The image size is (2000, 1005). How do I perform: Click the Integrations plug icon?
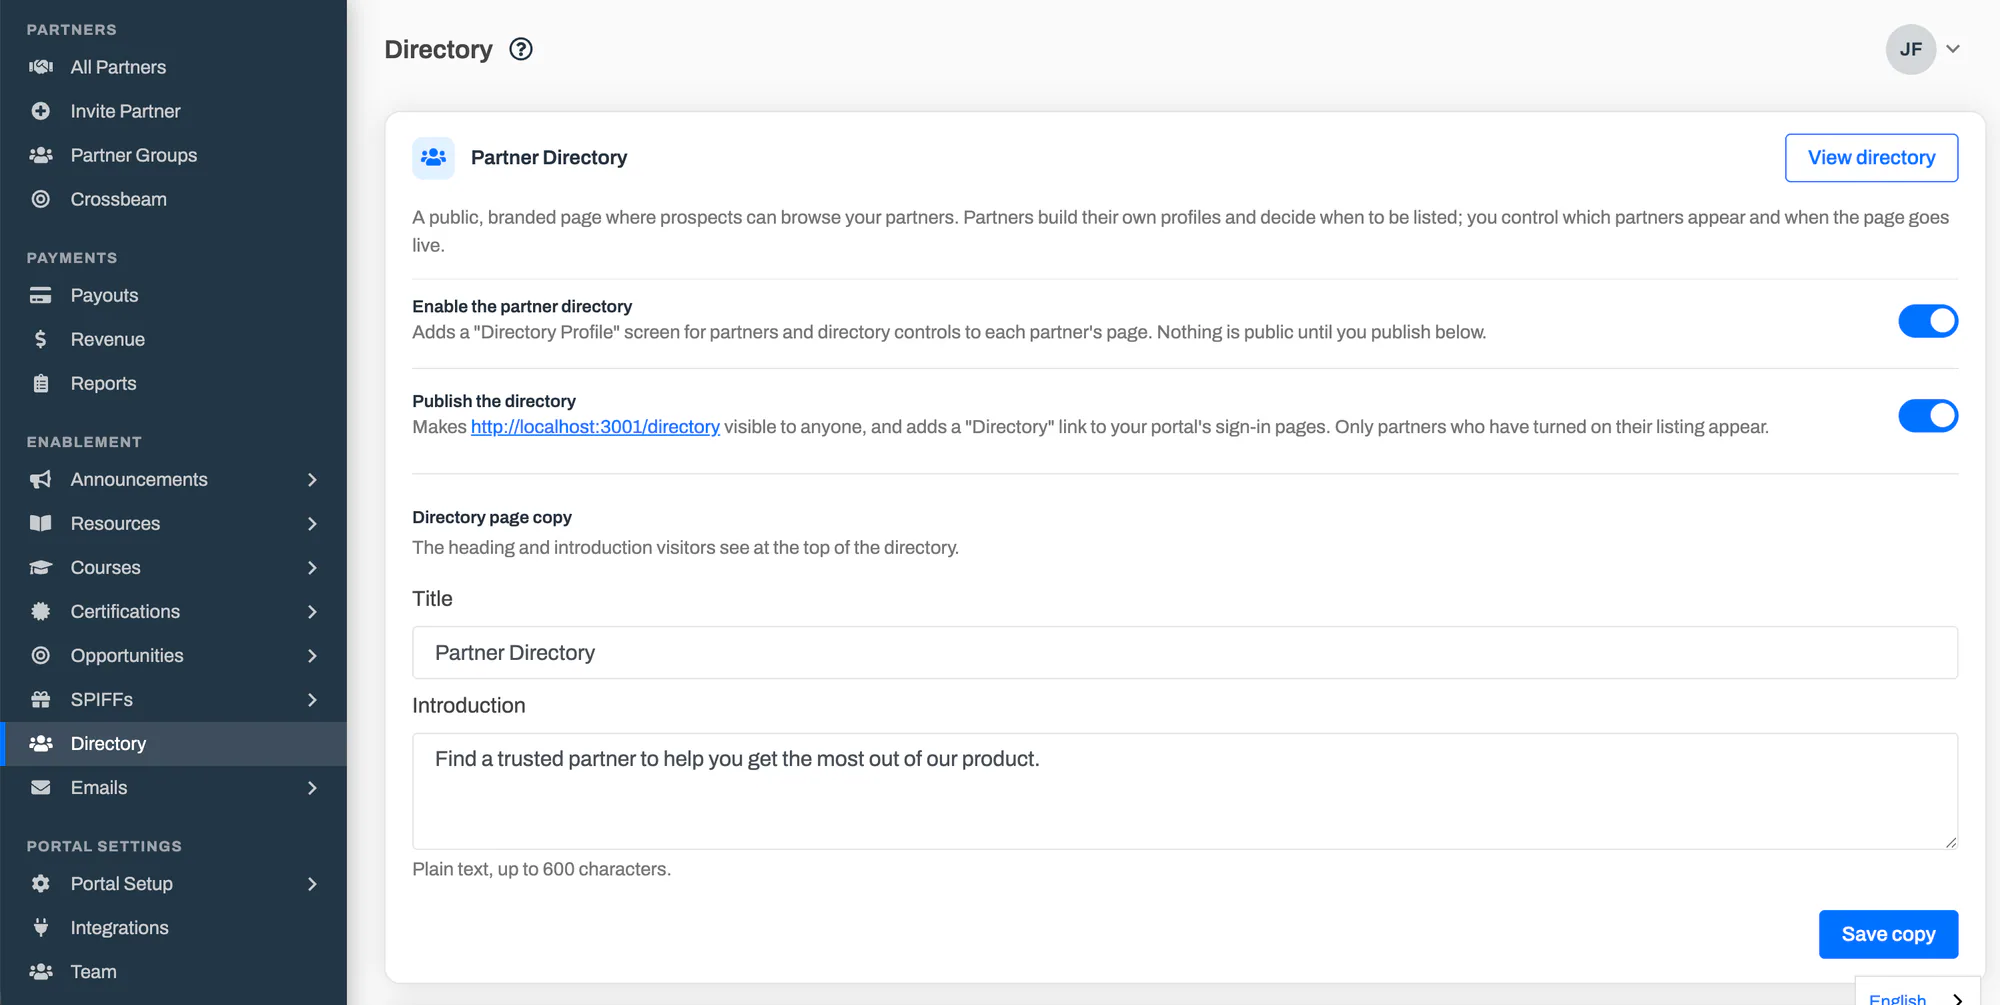(41, 927)
